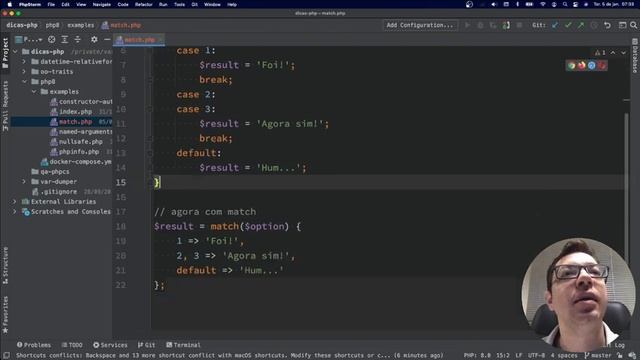Screen dimensions: 640x360
Task: Click the PHP: 8.0 language level status
Action: pos(477,356)
